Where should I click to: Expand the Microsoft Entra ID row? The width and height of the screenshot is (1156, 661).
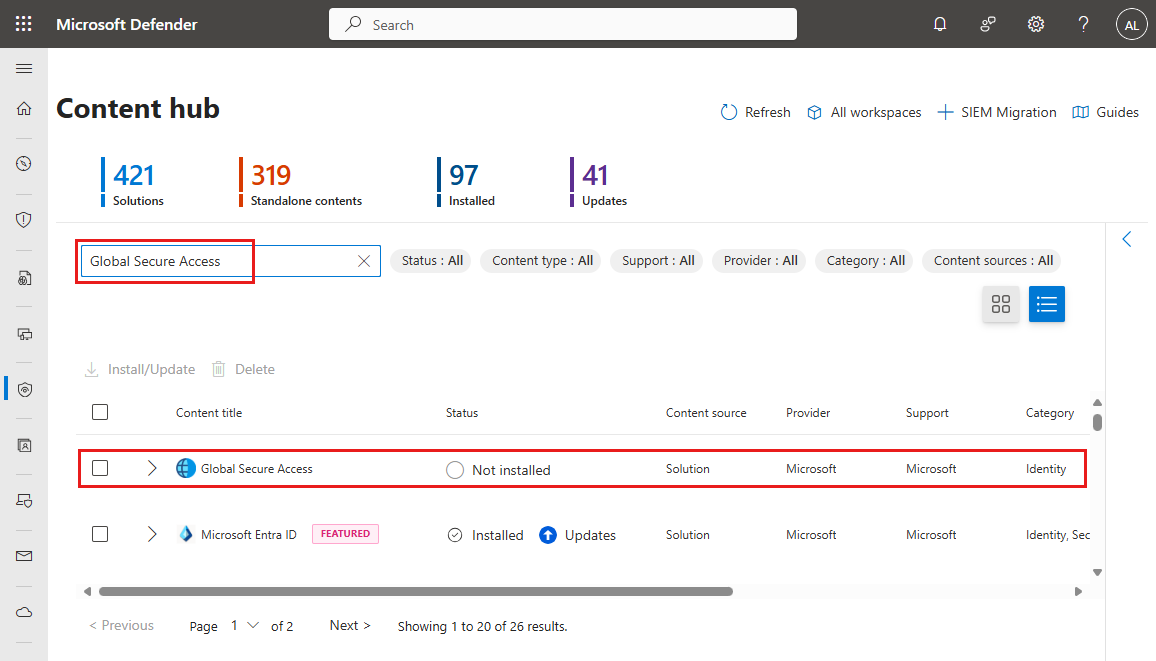(152, 534)
